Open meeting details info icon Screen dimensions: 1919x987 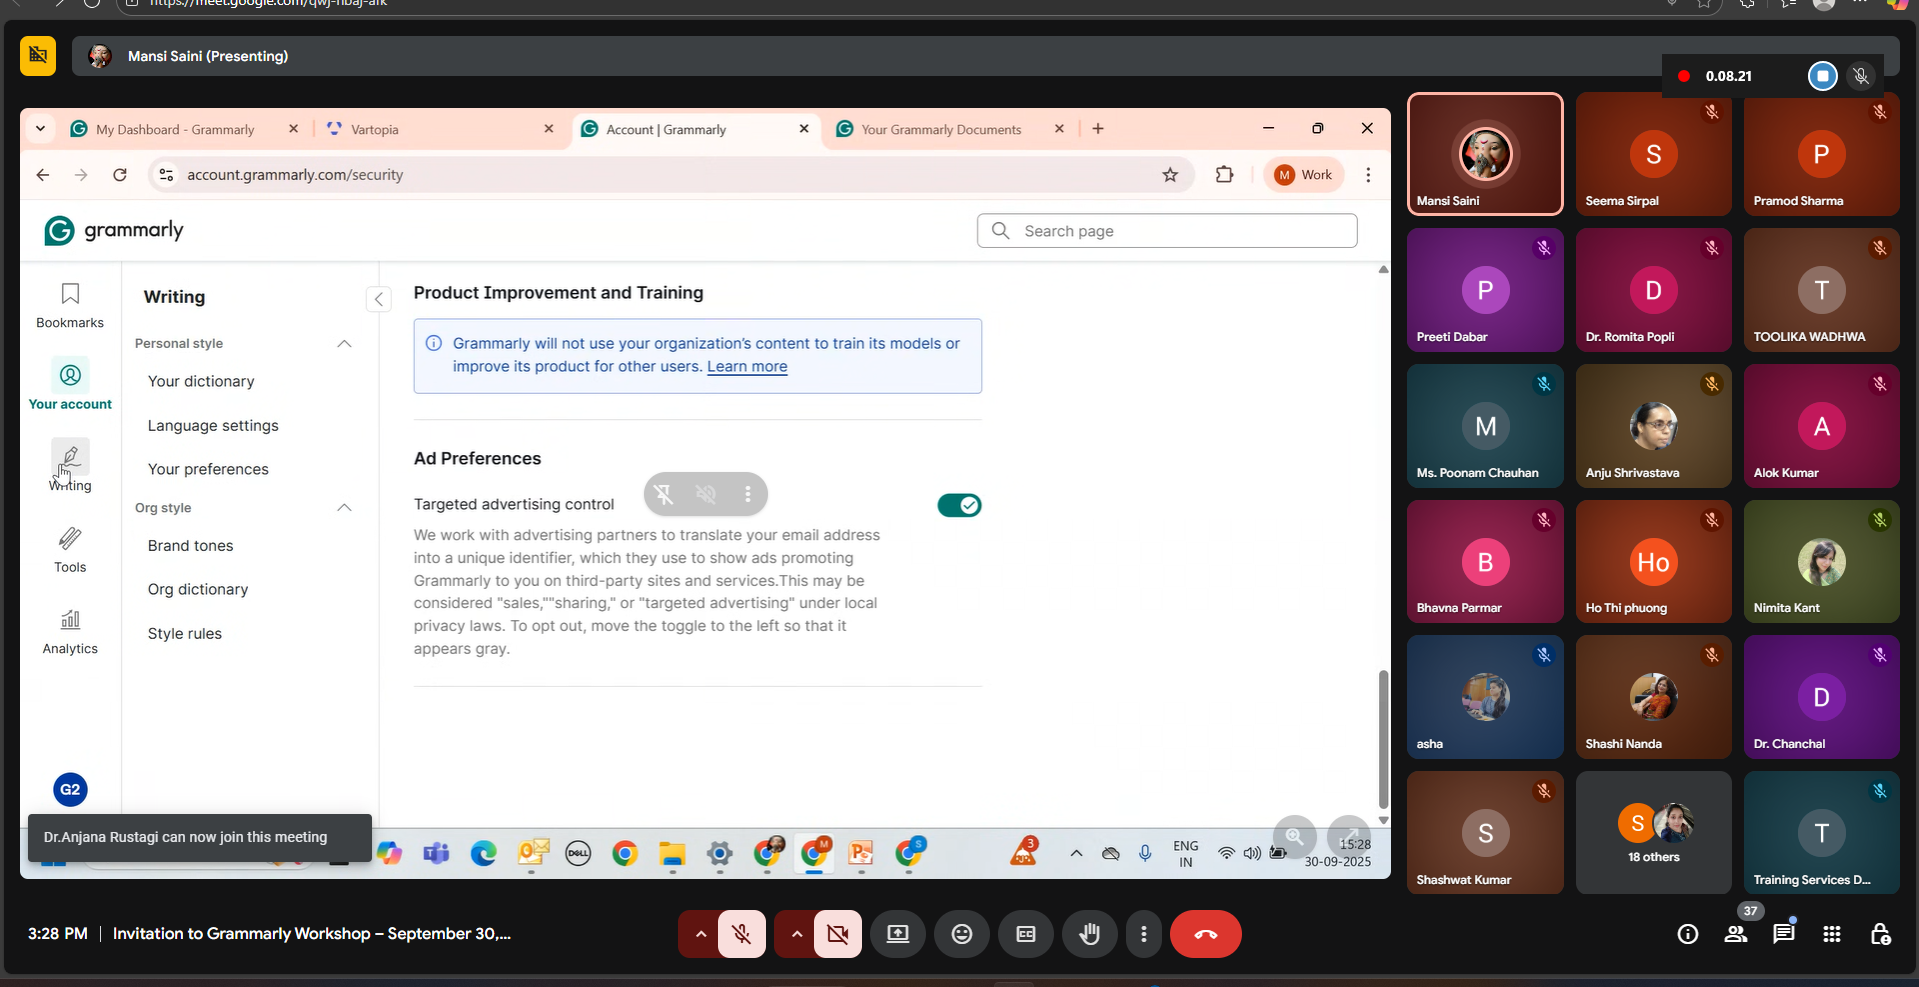point(1687,934)
